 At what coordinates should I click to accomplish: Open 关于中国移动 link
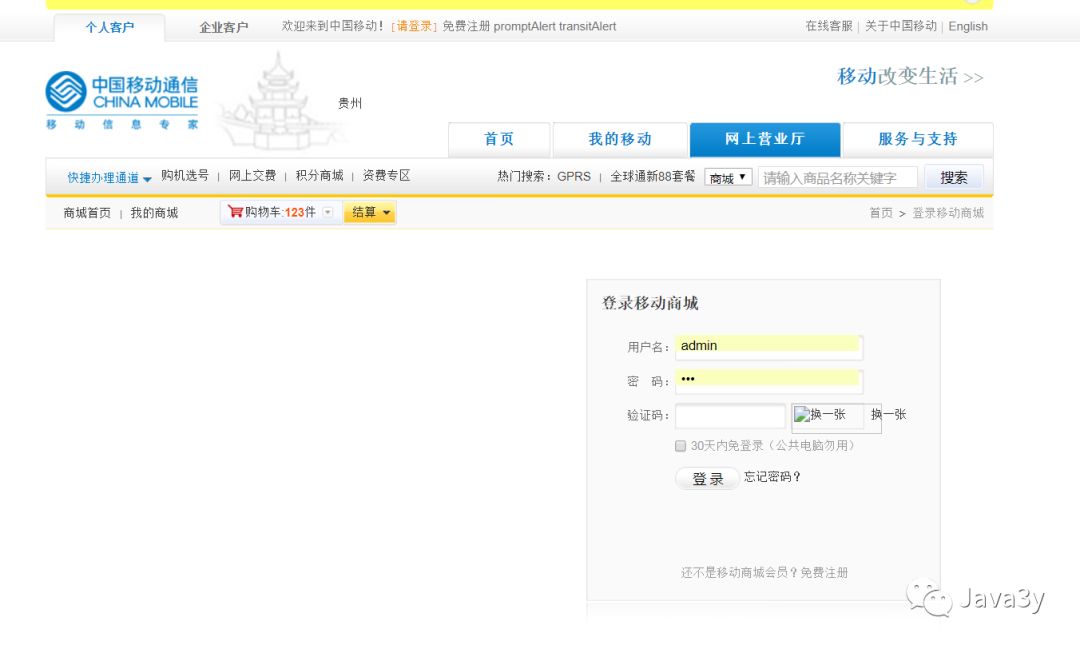click(900, 26)
